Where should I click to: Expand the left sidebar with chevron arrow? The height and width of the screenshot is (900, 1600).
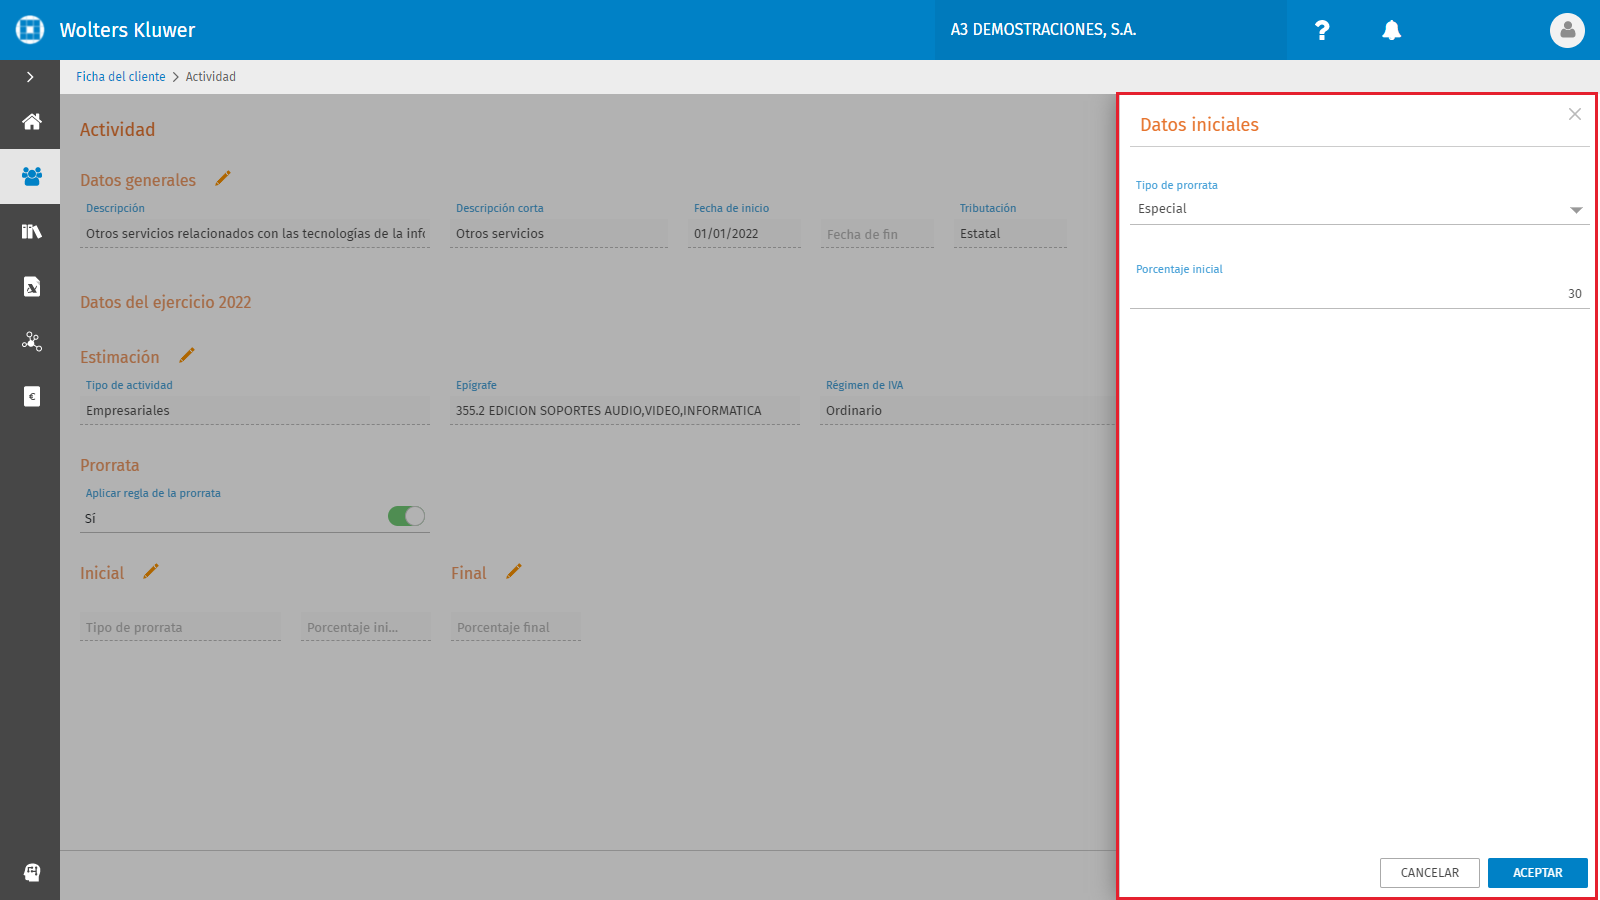click(30, 77)
